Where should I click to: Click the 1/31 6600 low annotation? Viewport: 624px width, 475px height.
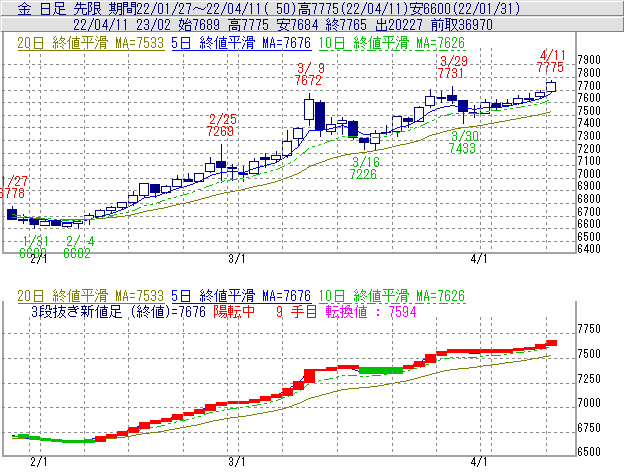click(33, 247)
